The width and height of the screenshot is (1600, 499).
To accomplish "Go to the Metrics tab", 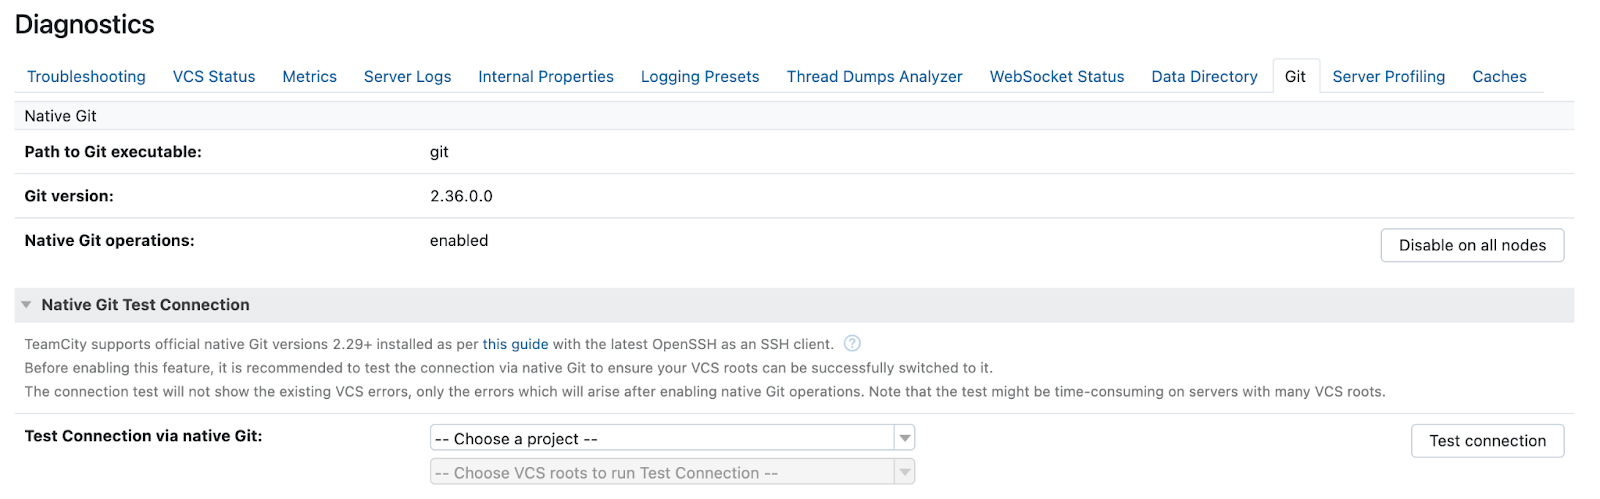I will click(309, 76).
